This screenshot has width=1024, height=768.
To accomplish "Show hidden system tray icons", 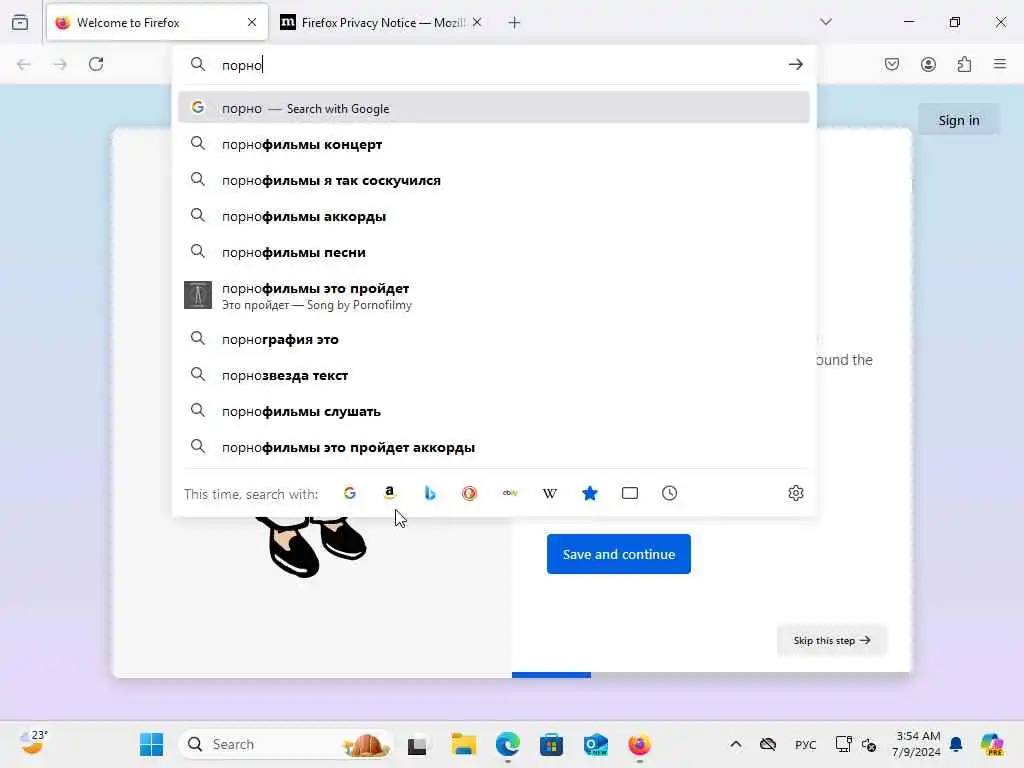I will (x=736, y=744).
